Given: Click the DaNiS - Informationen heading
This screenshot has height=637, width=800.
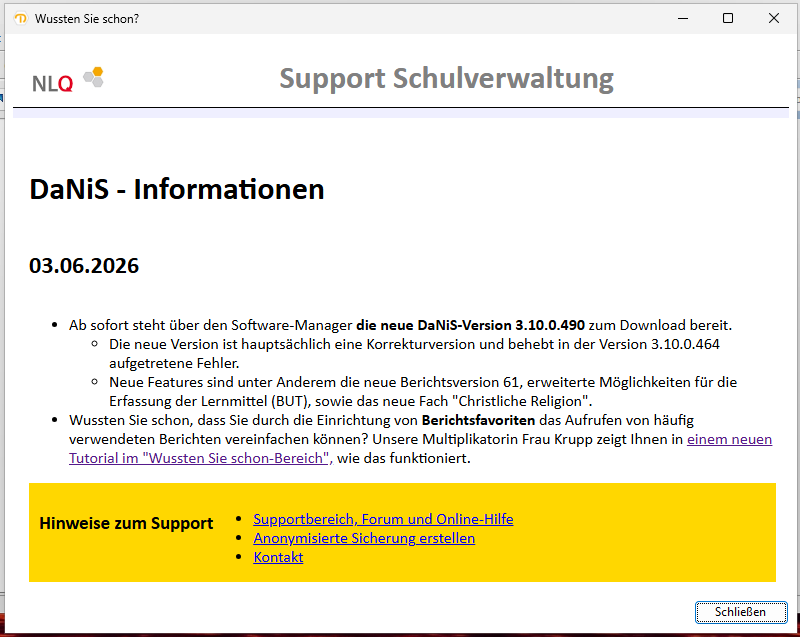Looking at the screenshot, I should 177,189.
